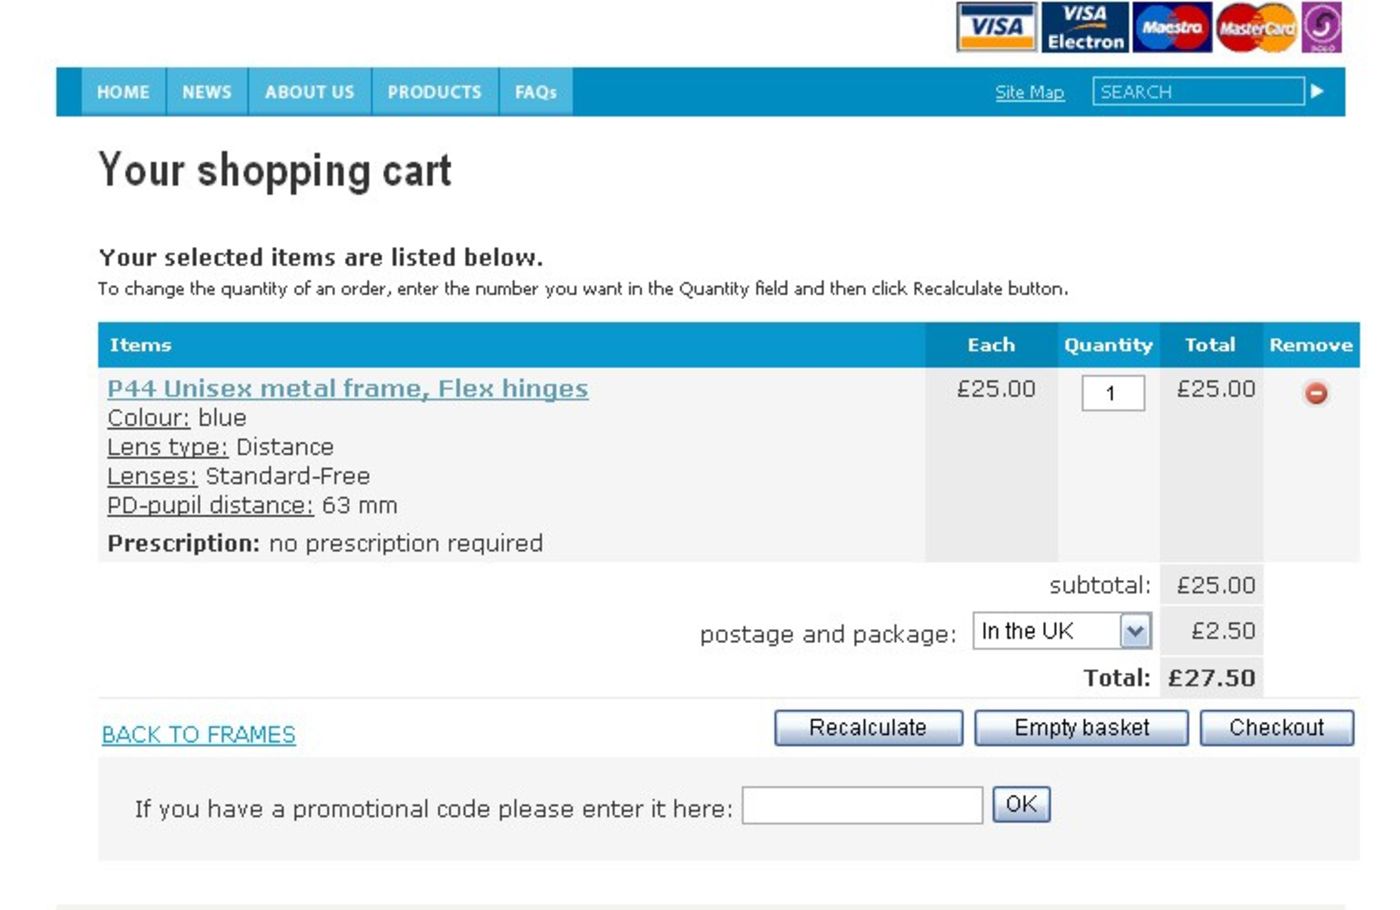
Task: Click the promotional code text field
Action: pyautogui.click(x=862, y=806)
